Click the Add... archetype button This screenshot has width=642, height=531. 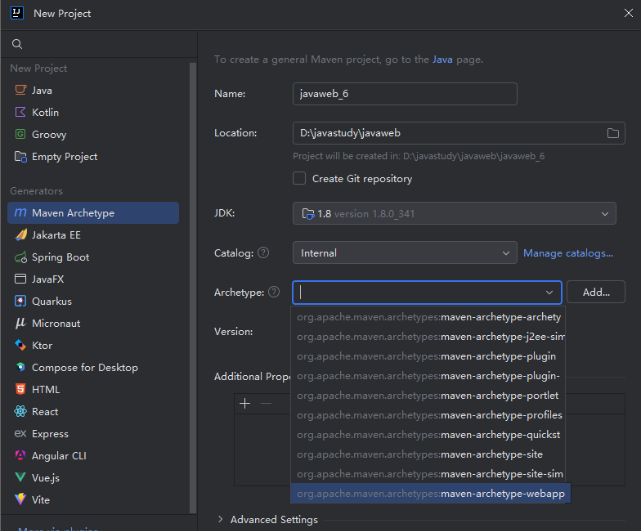595,292
